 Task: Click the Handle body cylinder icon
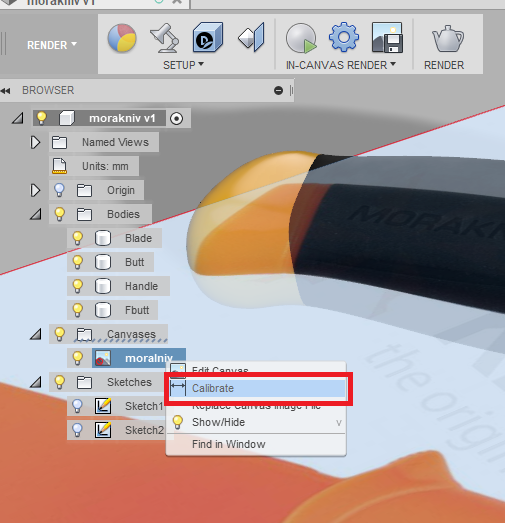coord(103,286)
